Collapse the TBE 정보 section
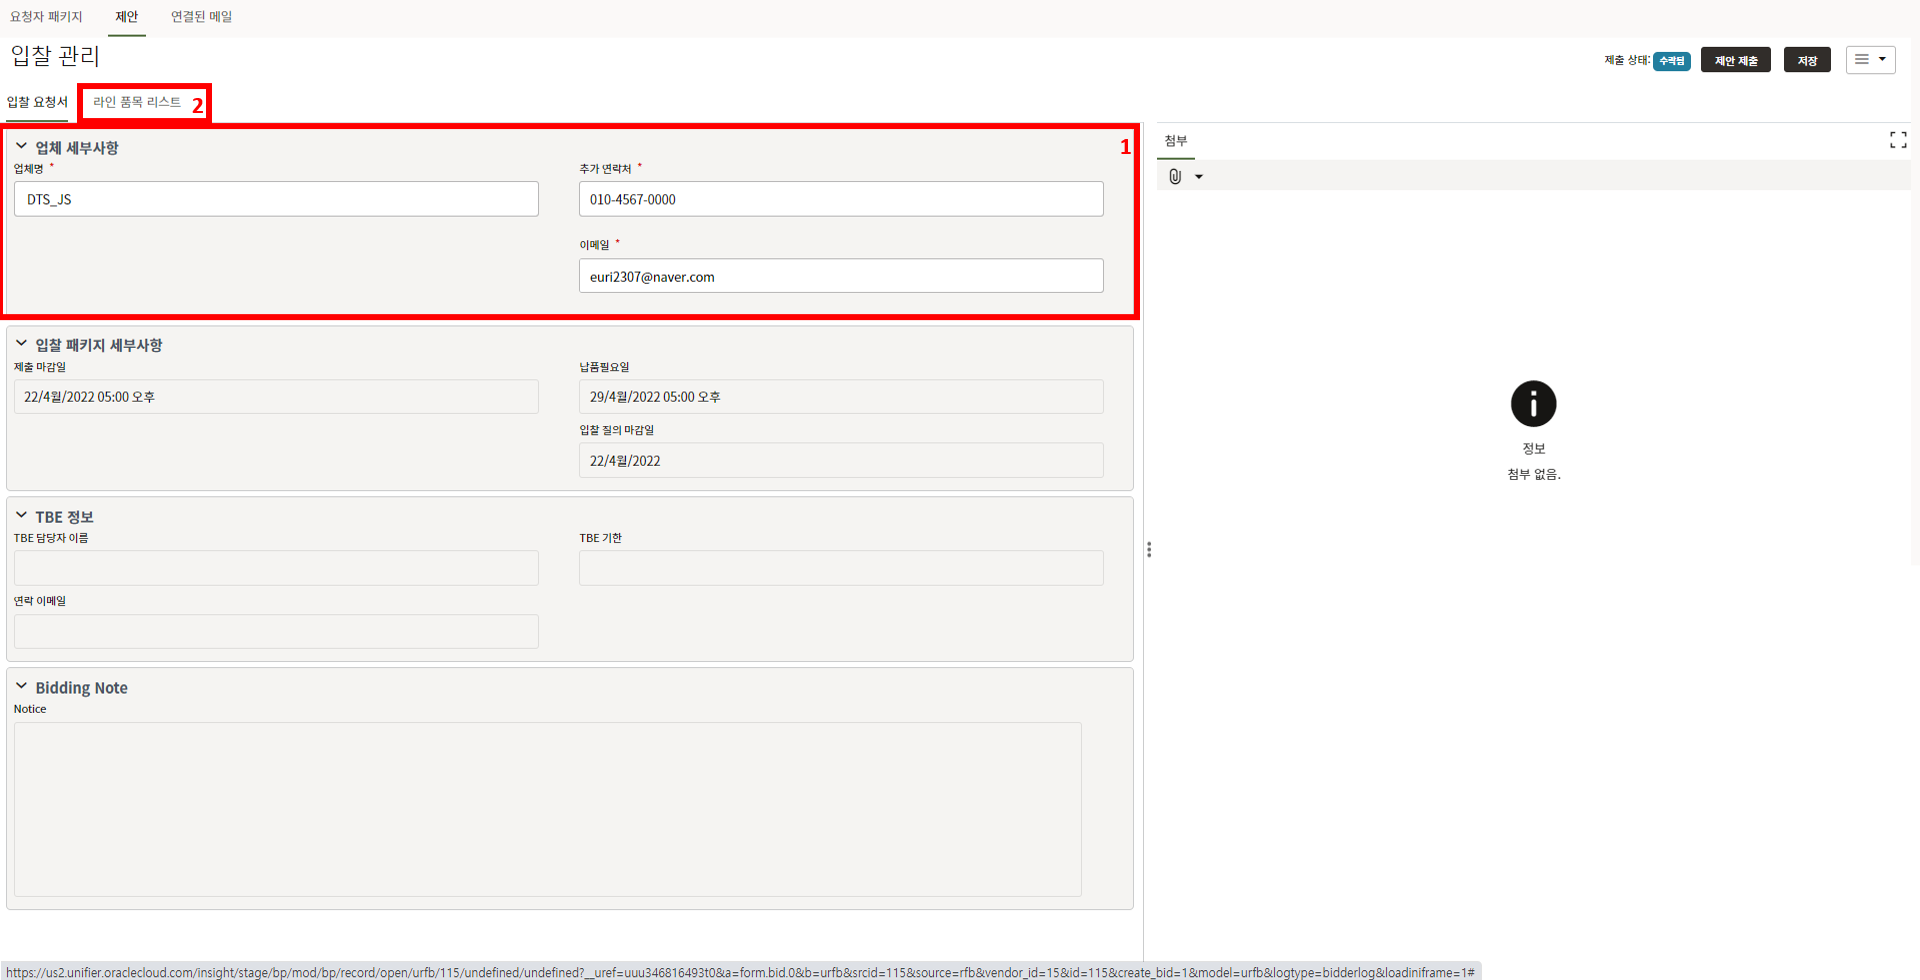The height and width of the screenshot is (980, 1920). (21, 516)
